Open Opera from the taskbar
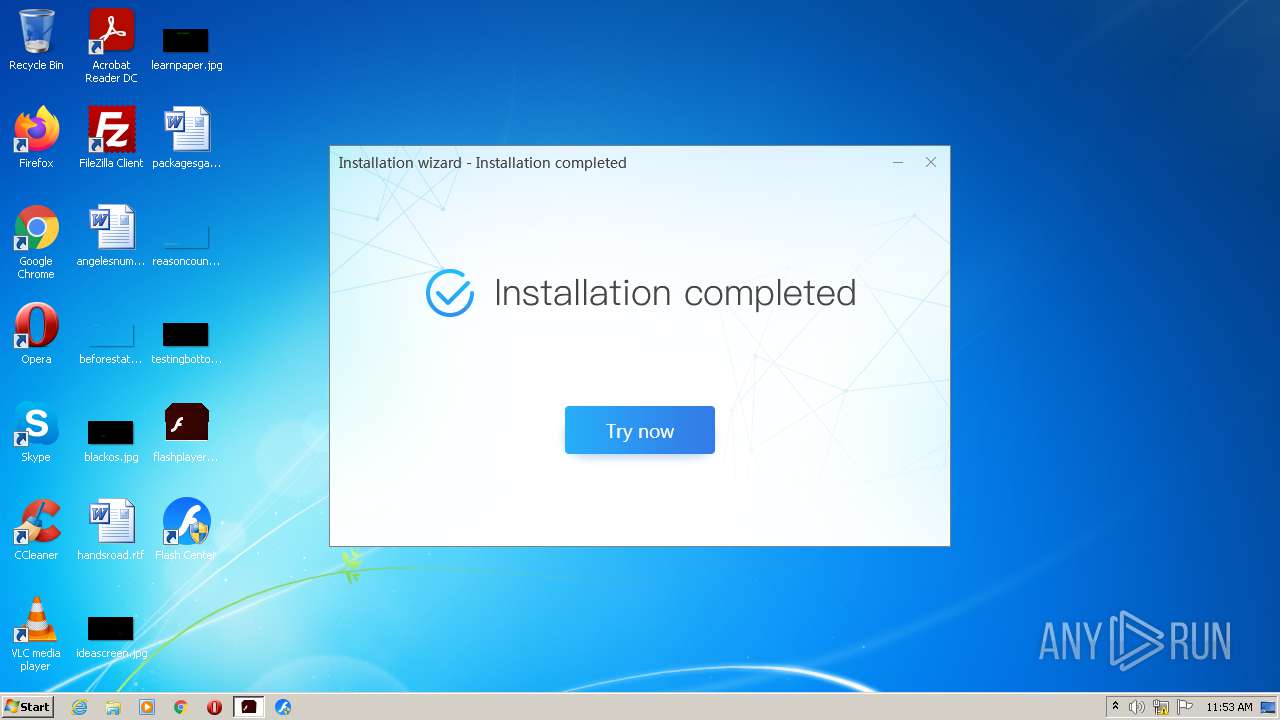 tap(214, 707)
